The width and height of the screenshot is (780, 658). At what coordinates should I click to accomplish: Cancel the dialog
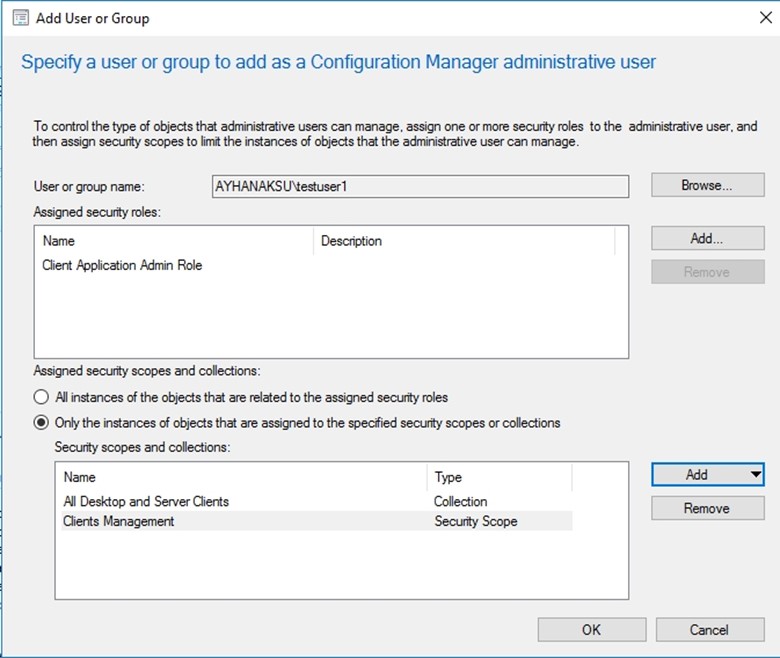point(710,630)
